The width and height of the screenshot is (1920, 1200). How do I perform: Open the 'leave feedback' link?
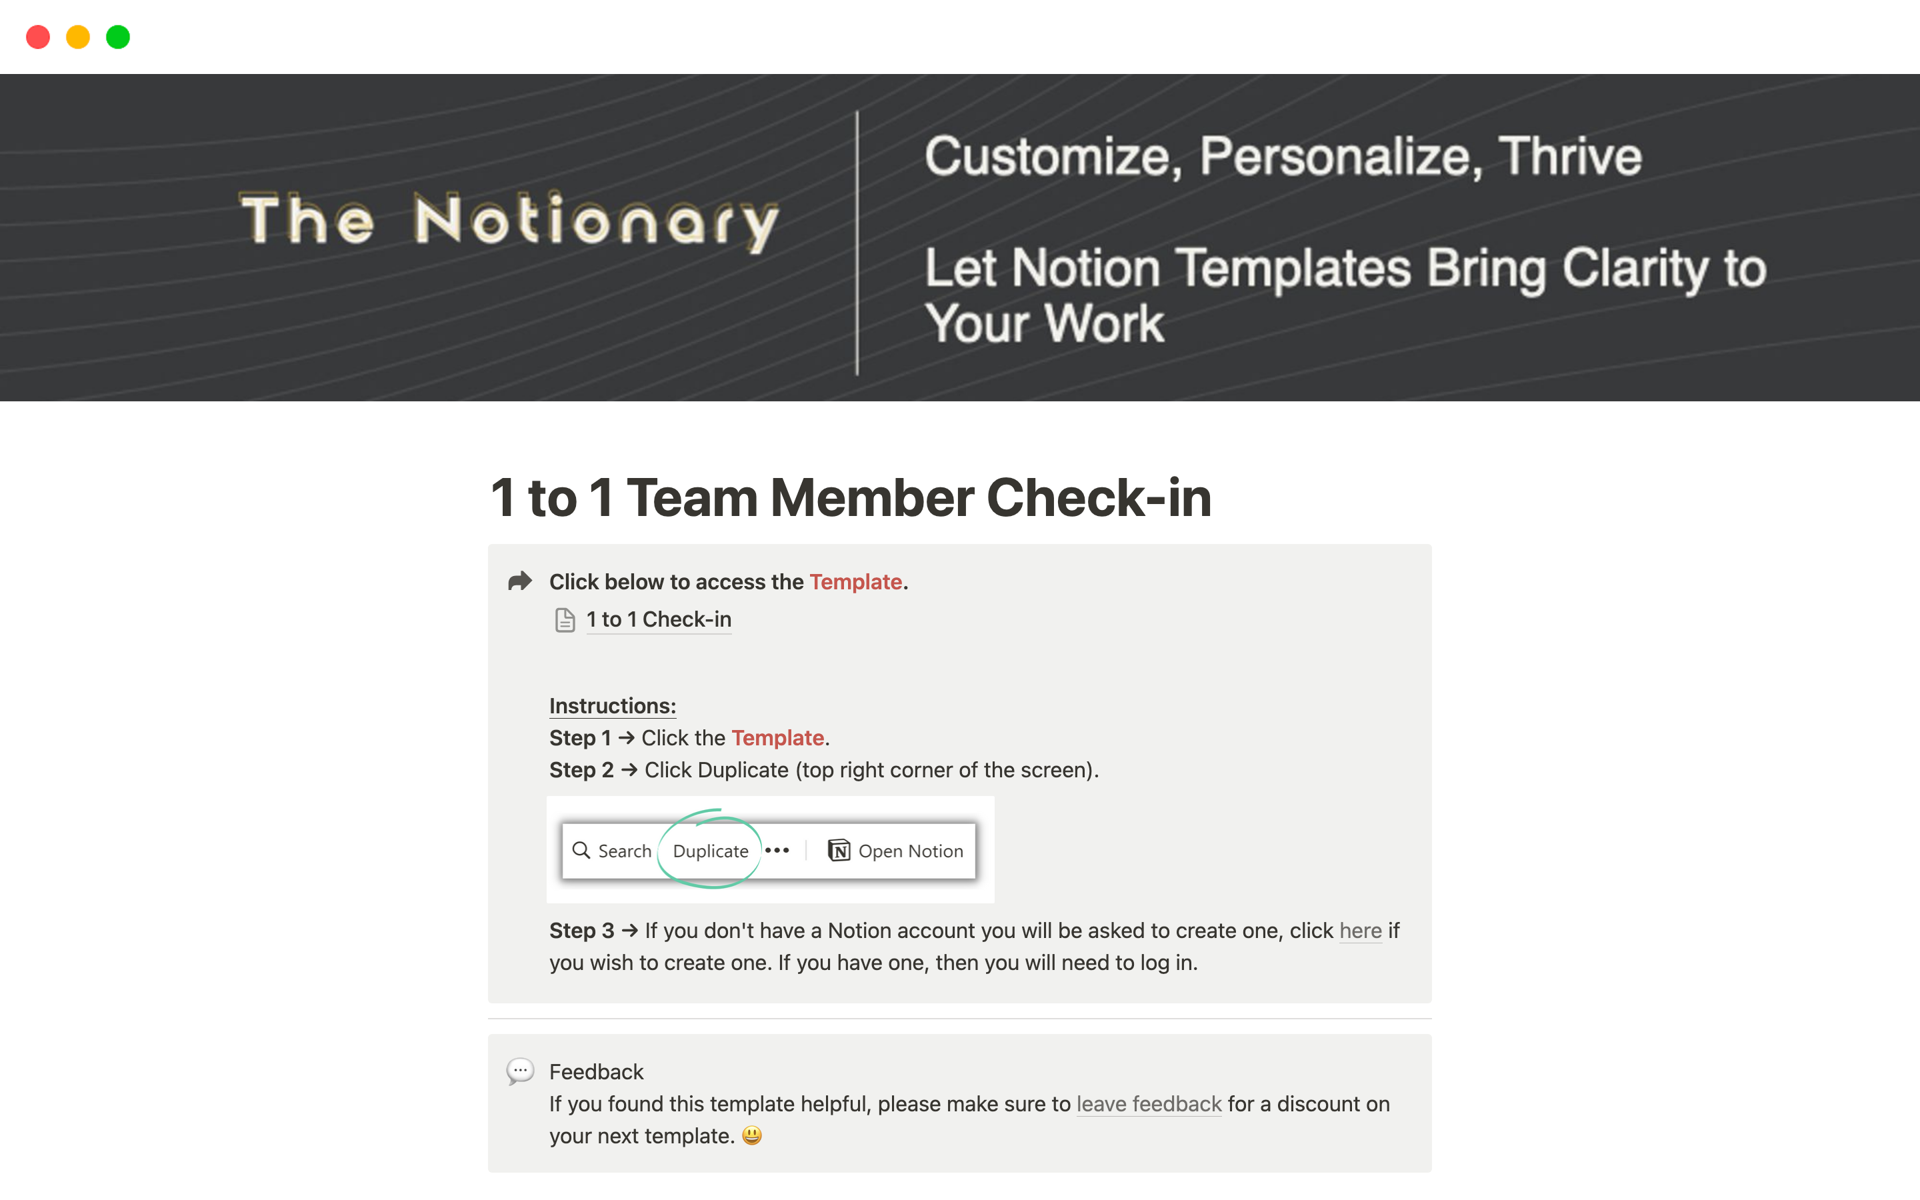1149,1104
